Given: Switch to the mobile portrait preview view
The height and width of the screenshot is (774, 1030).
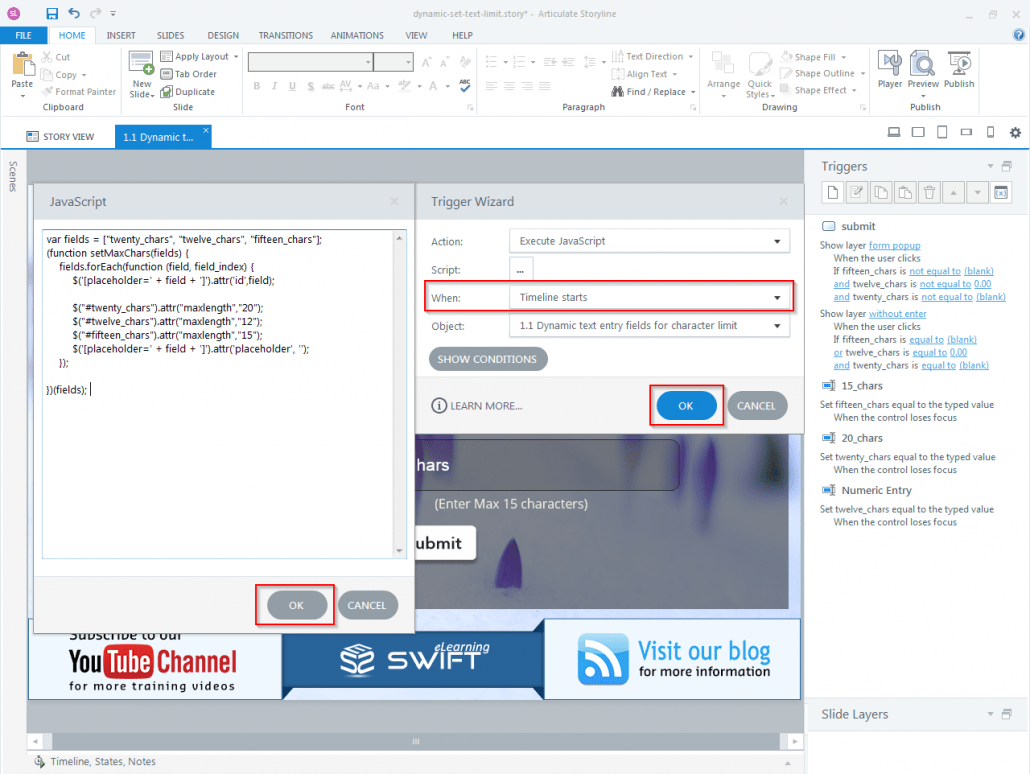Looking at the screenshot, I should [991, 132].
